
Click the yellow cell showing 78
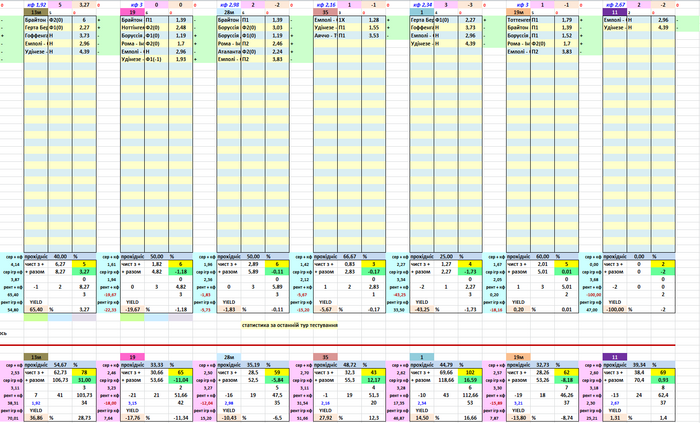point(84,372)
